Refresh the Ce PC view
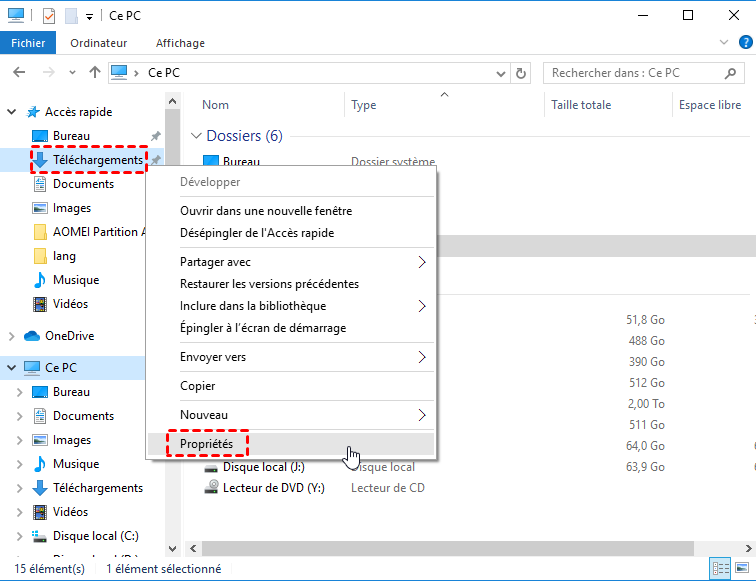This screenshot has height=581, width=756. point(521,73)
